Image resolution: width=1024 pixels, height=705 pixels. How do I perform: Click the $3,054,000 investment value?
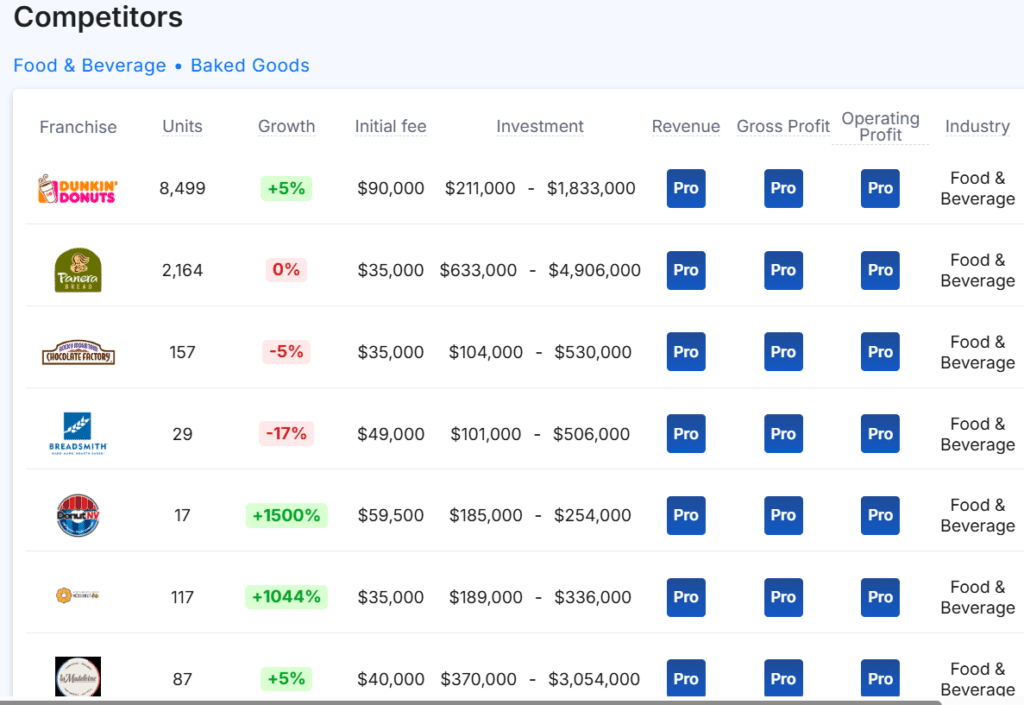(594, 679)
